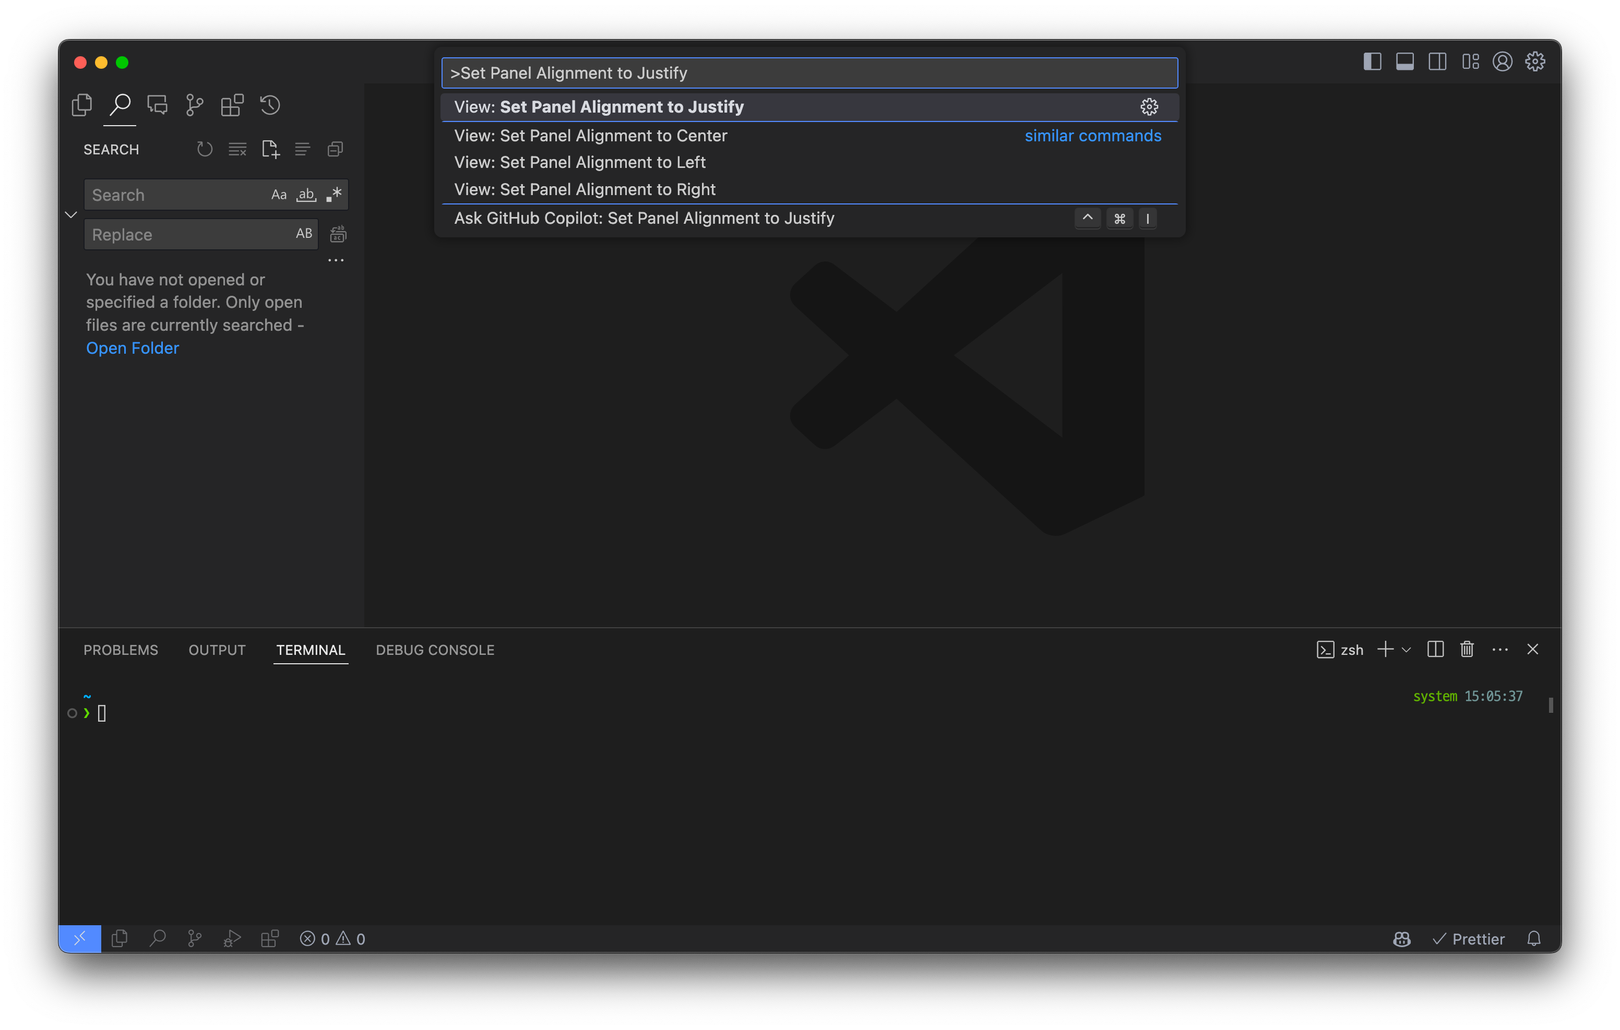1620x1030 pixels.
Task: Click the Kill Terminal trash icon
Action: [1467, 649]
